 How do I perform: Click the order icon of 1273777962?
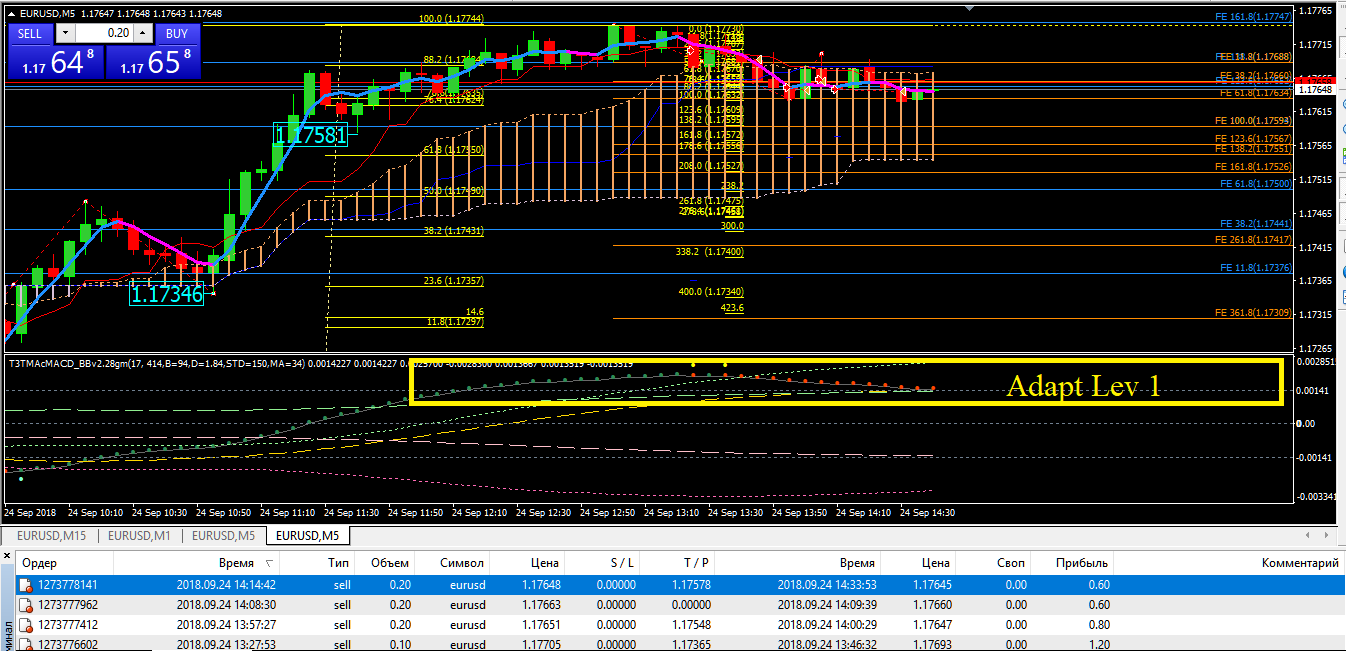[26, 605]
